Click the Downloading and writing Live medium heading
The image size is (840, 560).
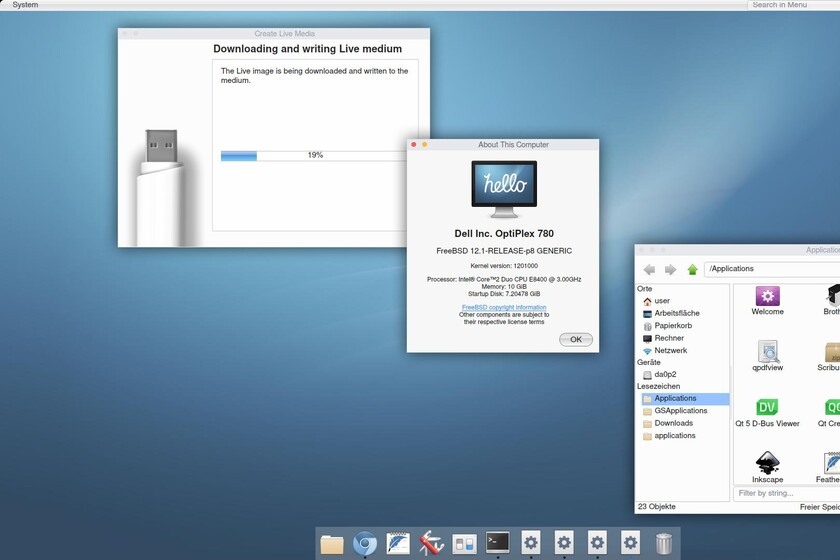[x=308, y=49]
